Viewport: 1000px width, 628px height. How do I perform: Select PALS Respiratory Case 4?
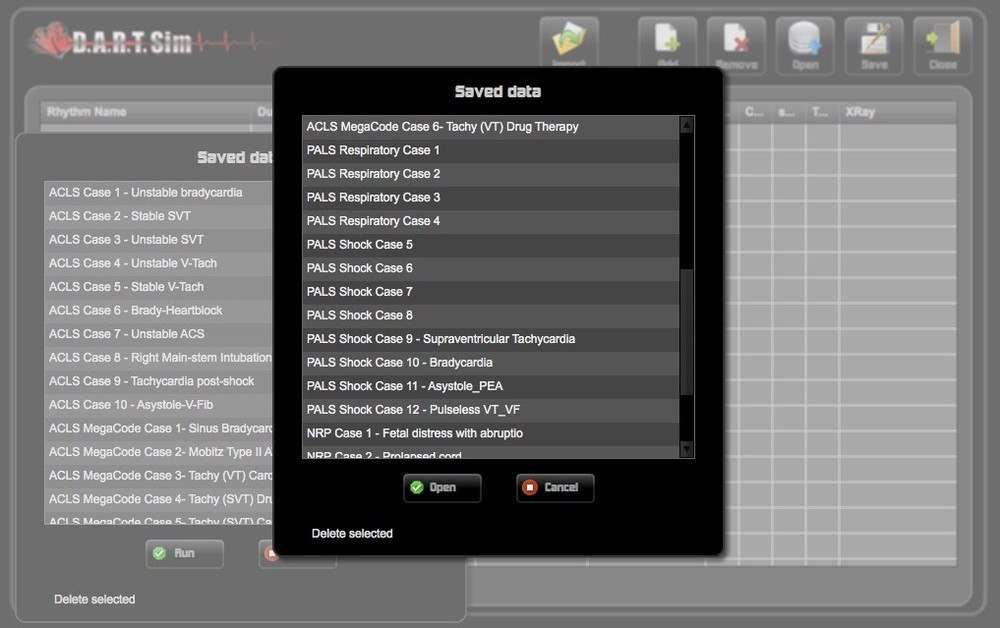[x=490, y=221]
